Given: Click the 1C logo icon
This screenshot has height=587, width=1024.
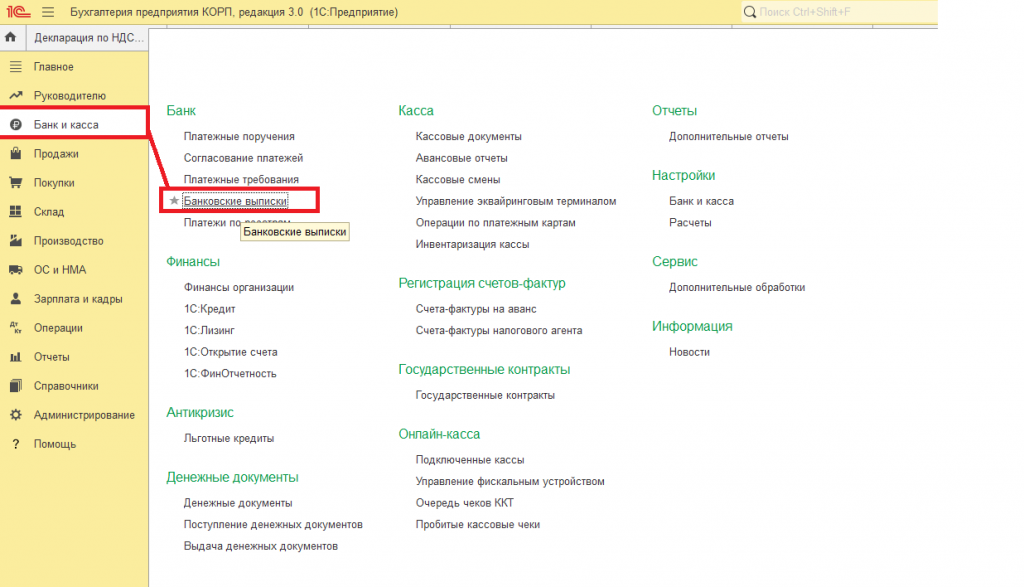Looking at the screenshot, I should (x=19, y=12).
